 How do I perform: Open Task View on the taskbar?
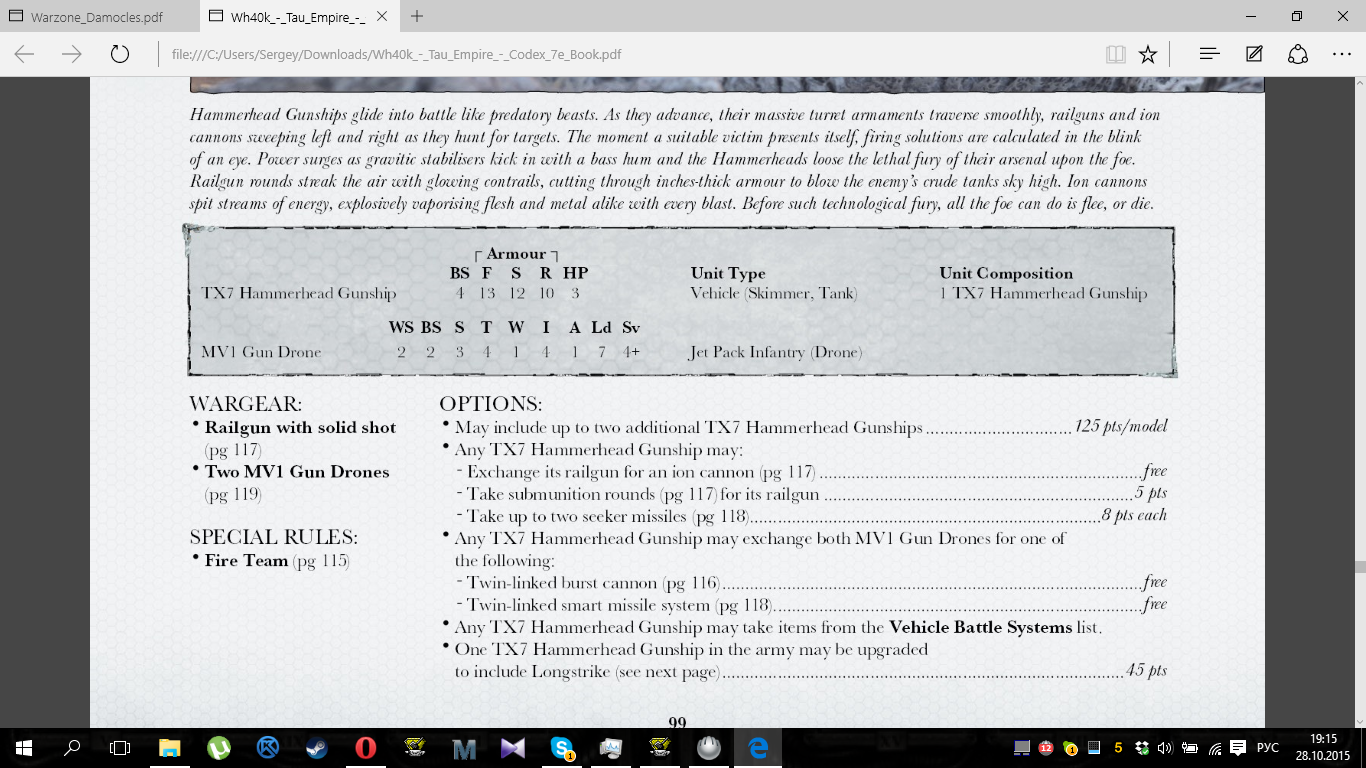120,747
